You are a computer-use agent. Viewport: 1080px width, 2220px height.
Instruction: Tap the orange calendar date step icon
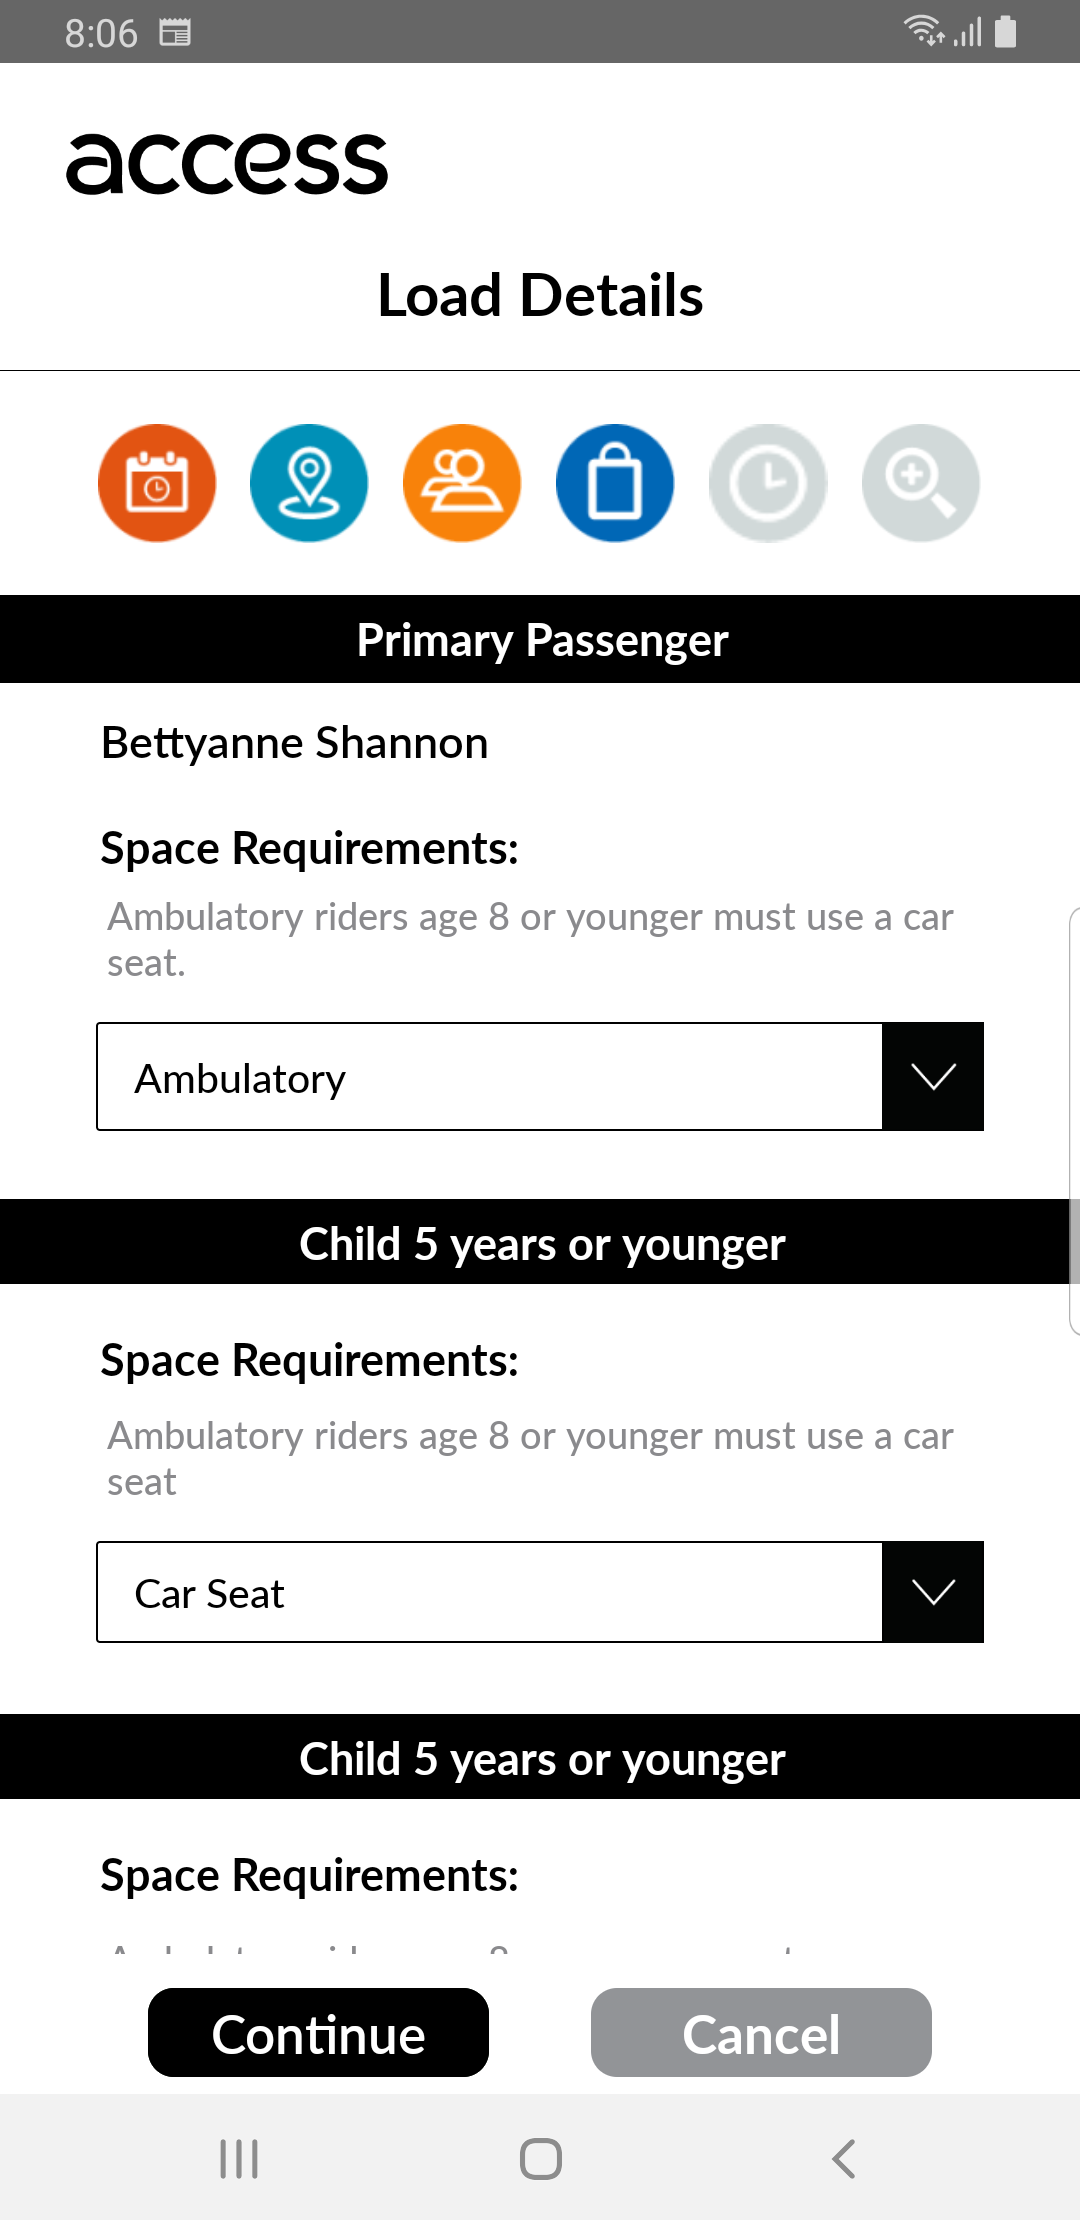(x=157, y=483)
